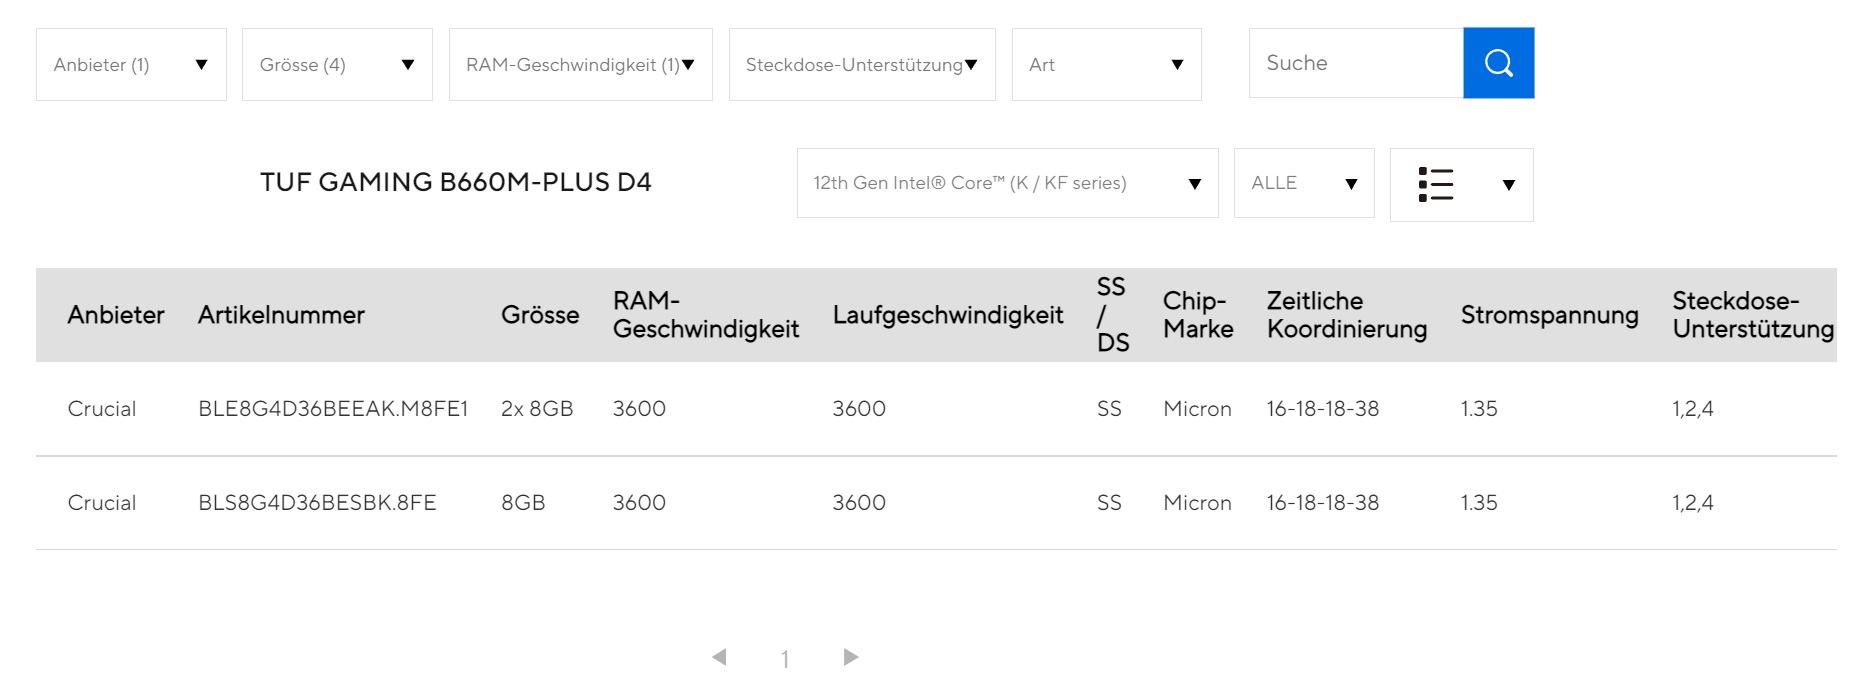Go to previous page arrow
The image size is (1865, 693).
tap(719, 657)
